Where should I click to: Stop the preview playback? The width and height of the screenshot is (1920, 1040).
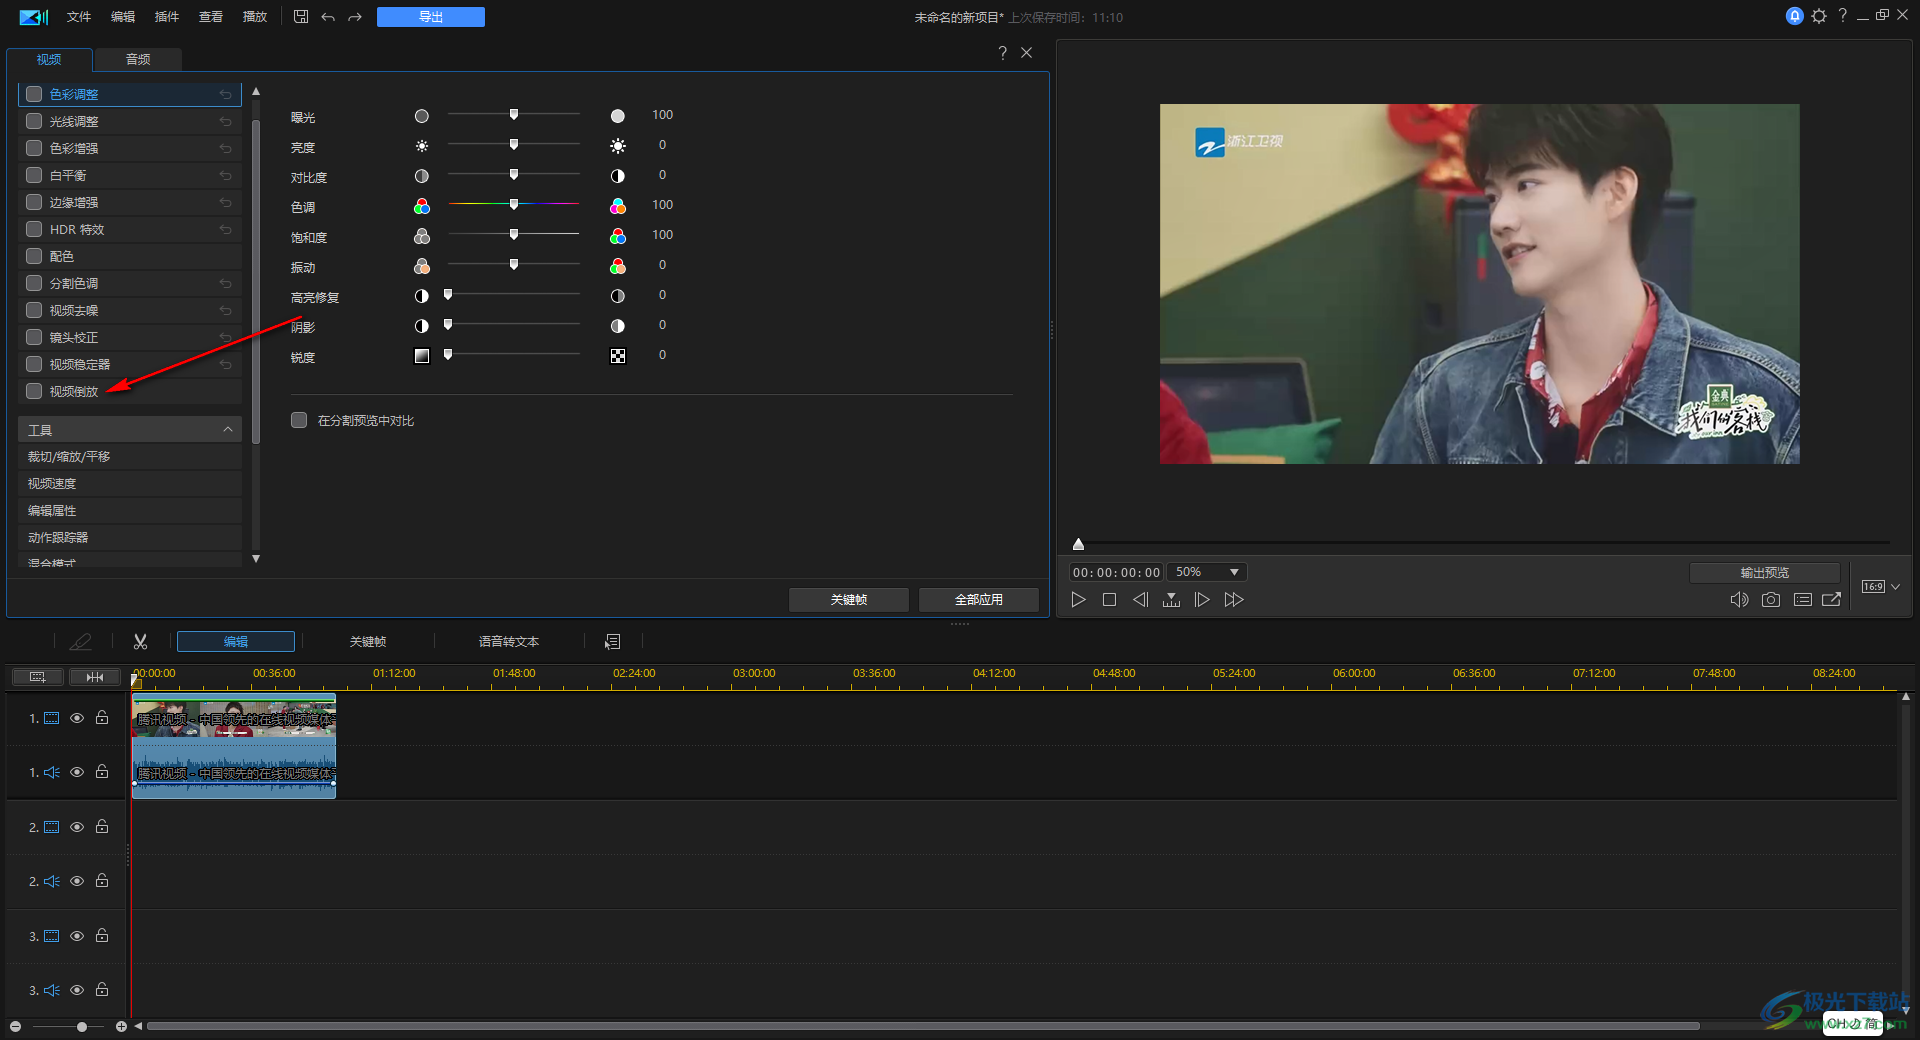click(x=1109, y=600)
